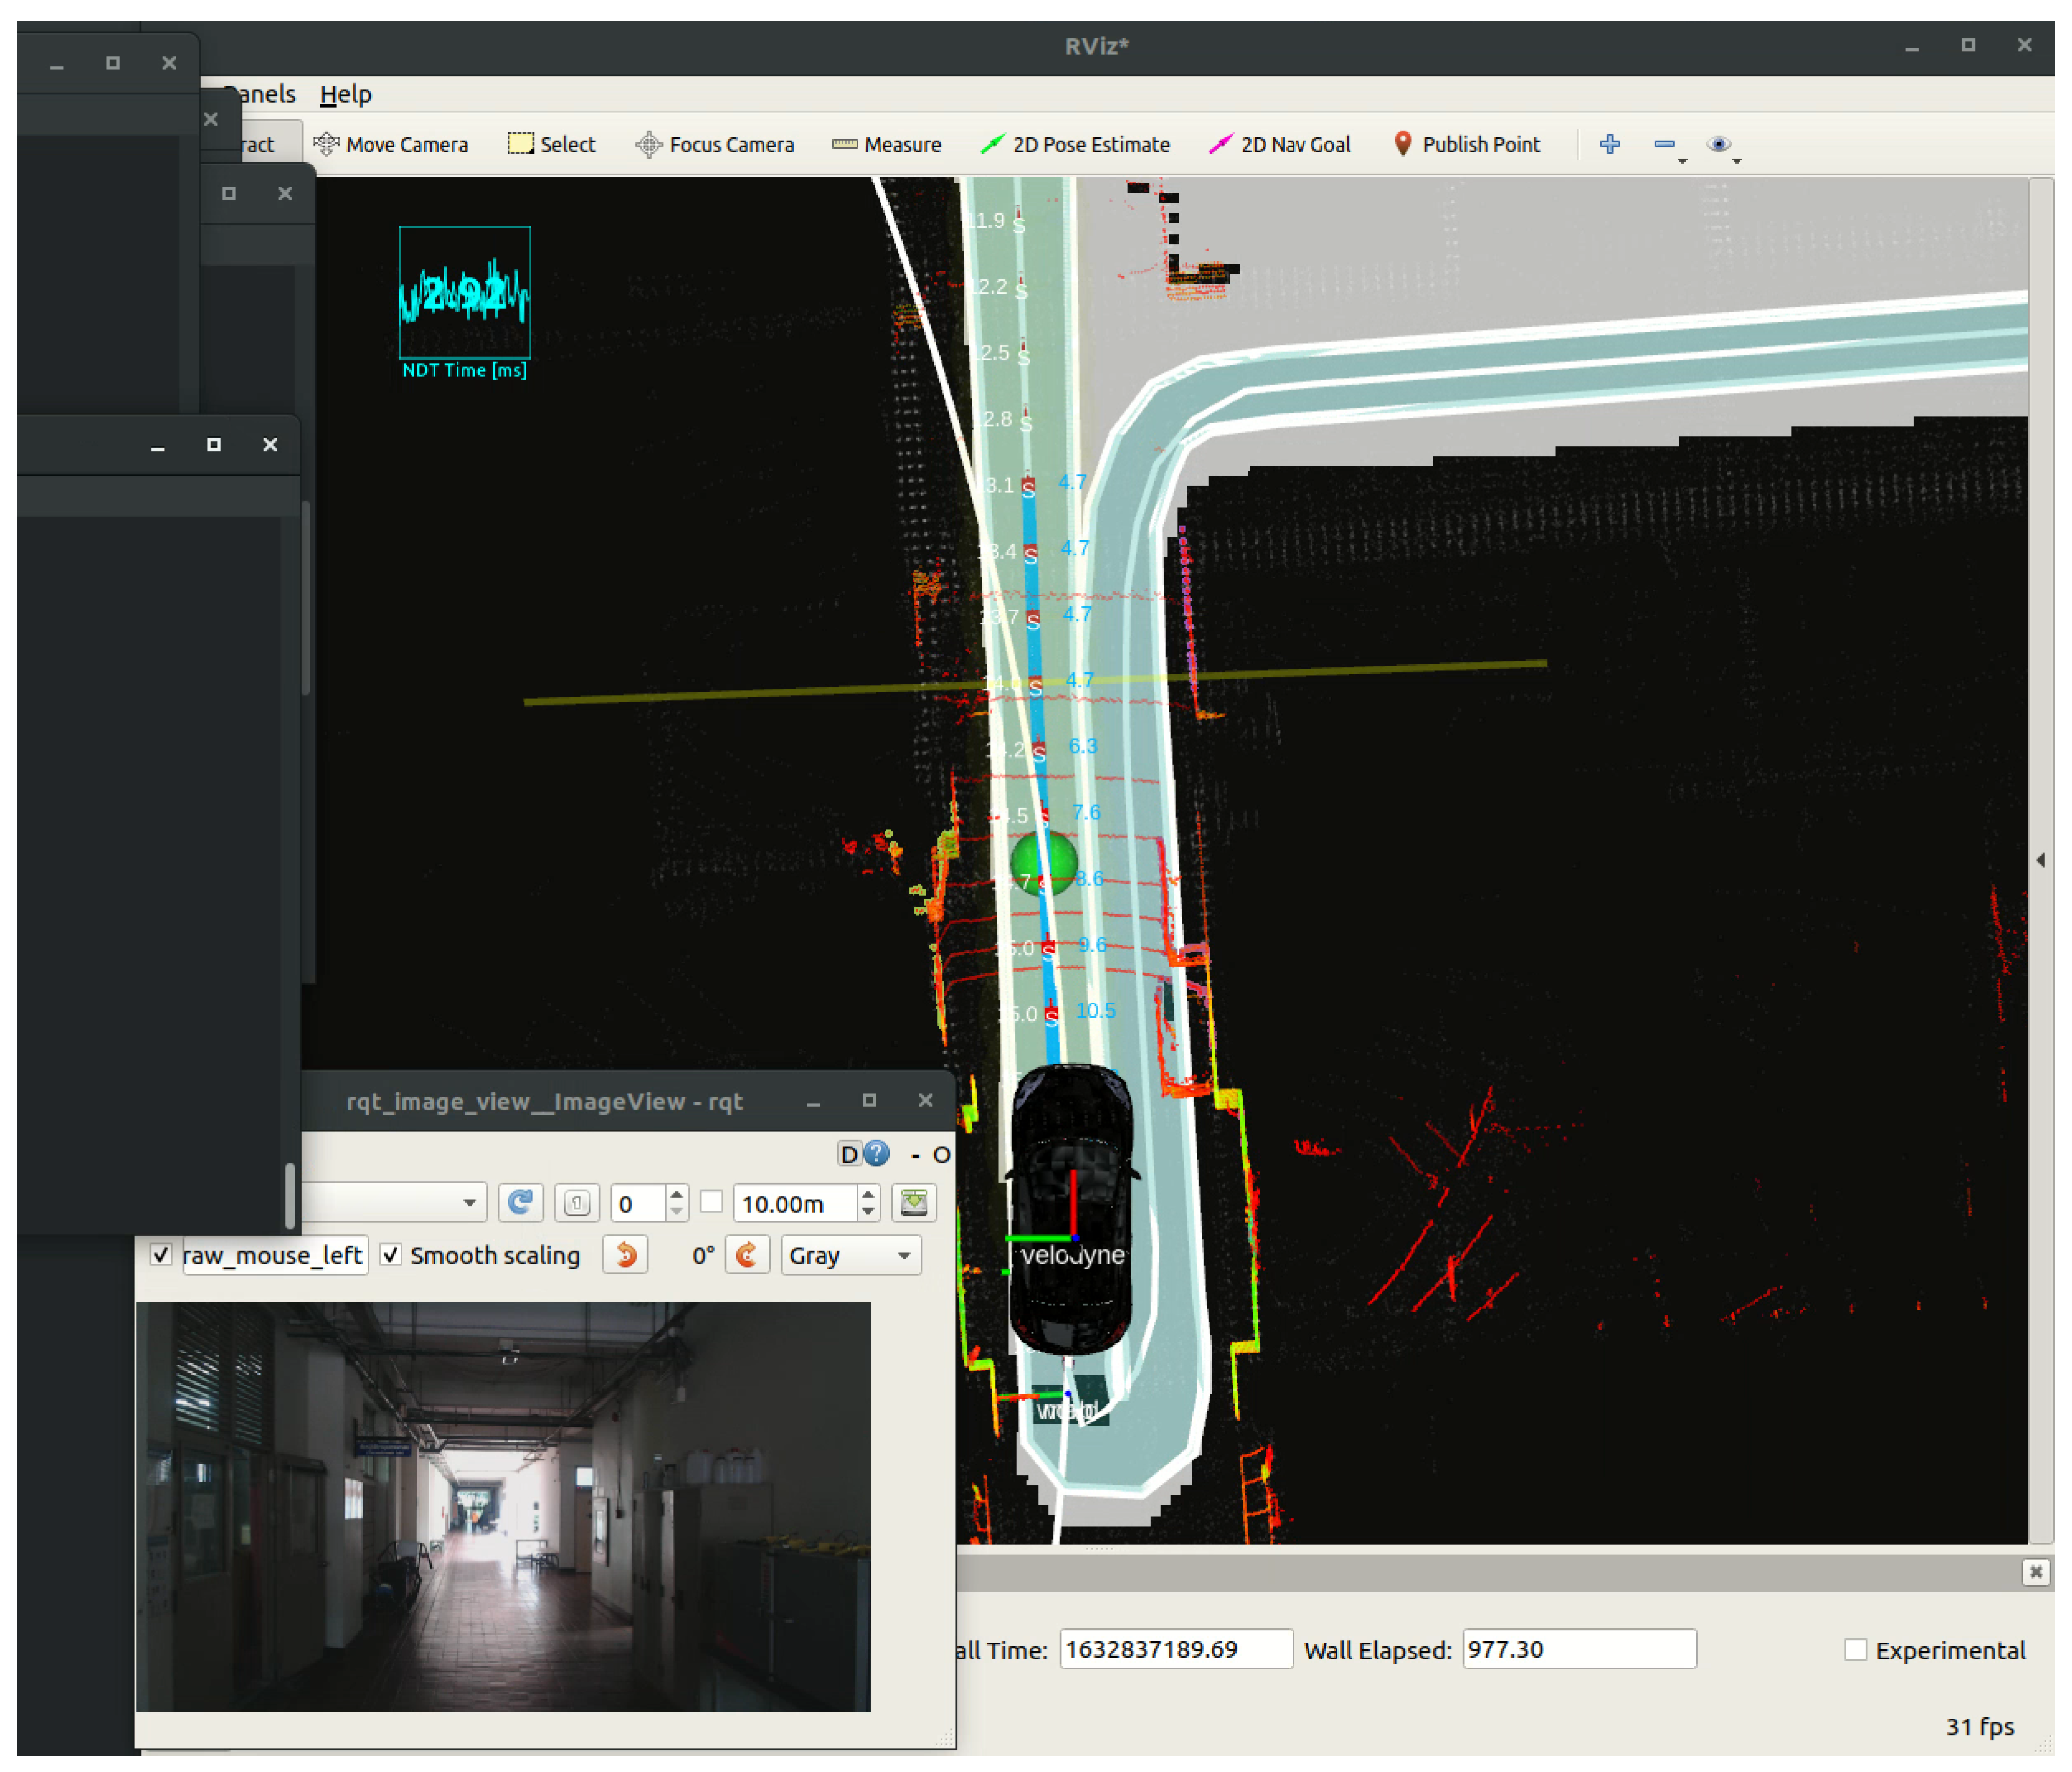Open the Help menu
This screenshot has width=2072, height=1772.
point(345,94)
